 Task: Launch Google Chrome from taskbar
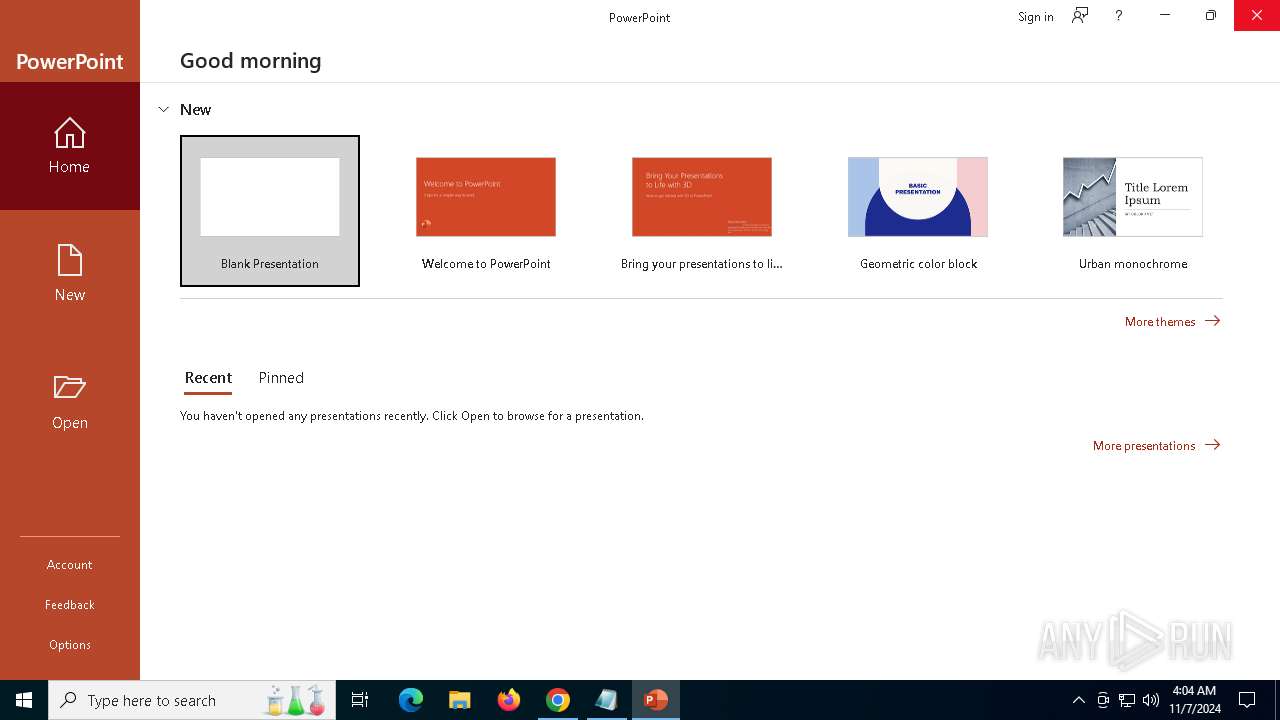click(x=558, y=700)
